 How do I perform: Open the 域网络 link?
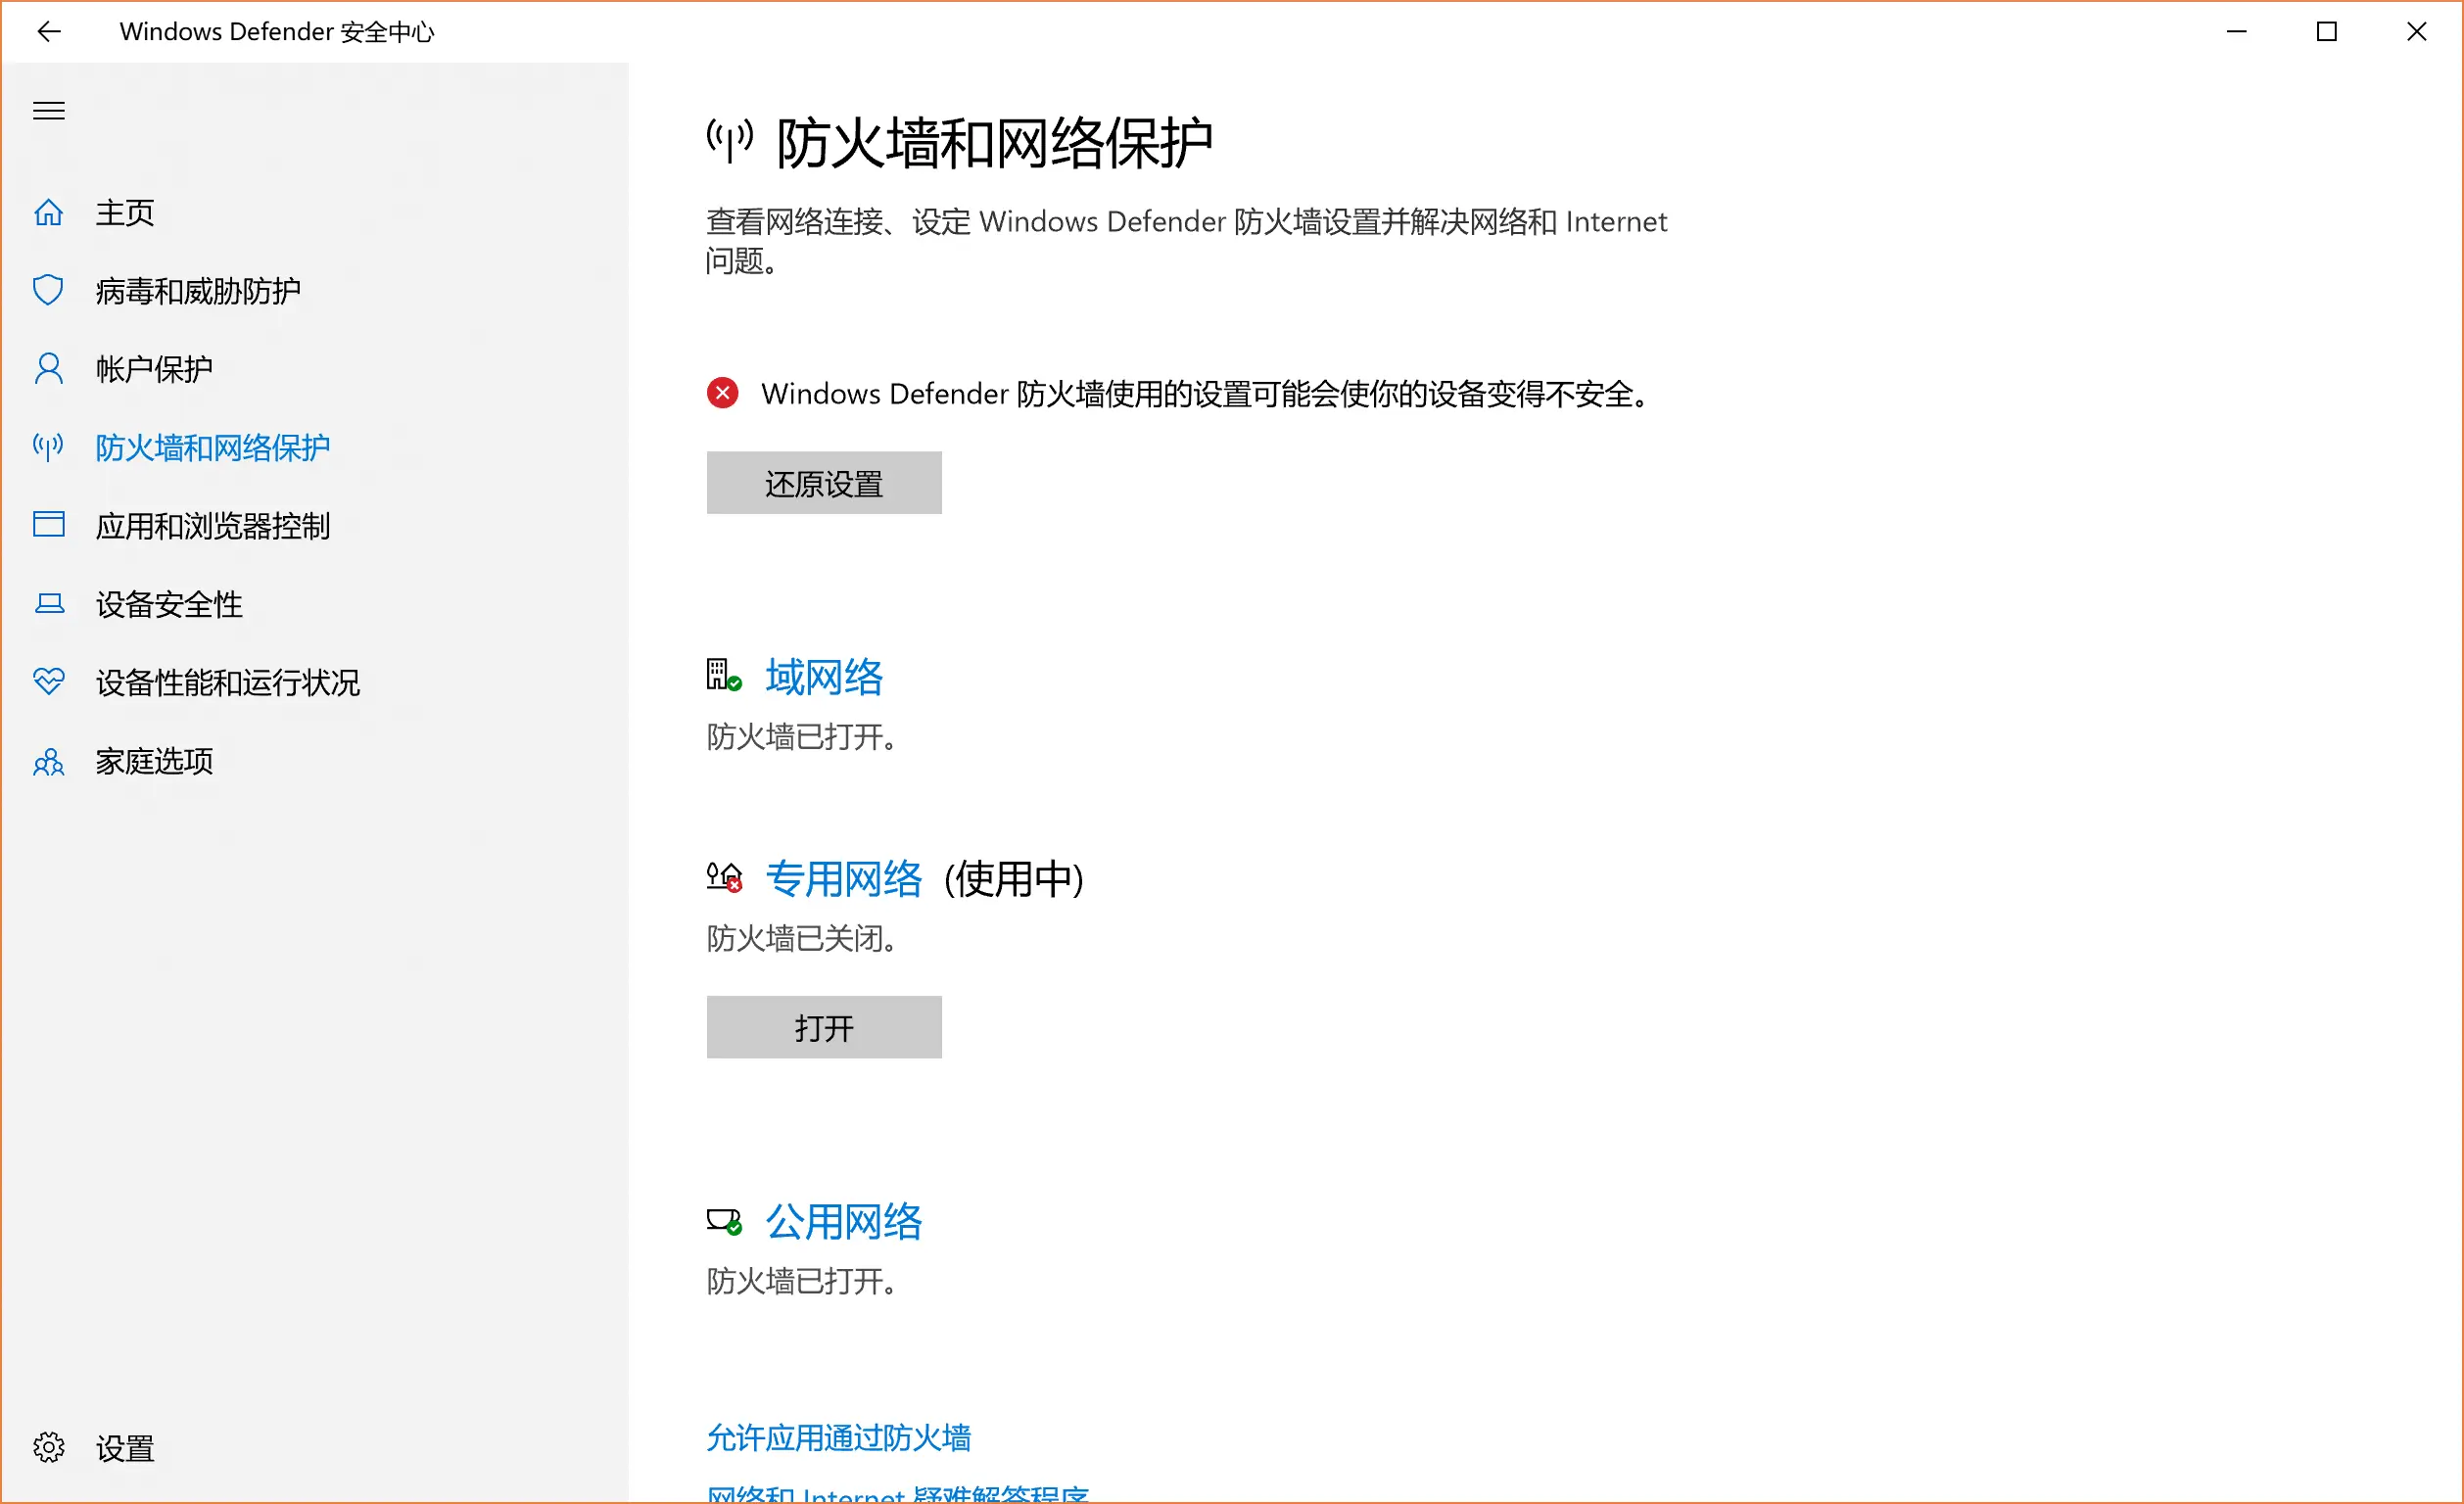pyautogui.click(x=823, y=678)
